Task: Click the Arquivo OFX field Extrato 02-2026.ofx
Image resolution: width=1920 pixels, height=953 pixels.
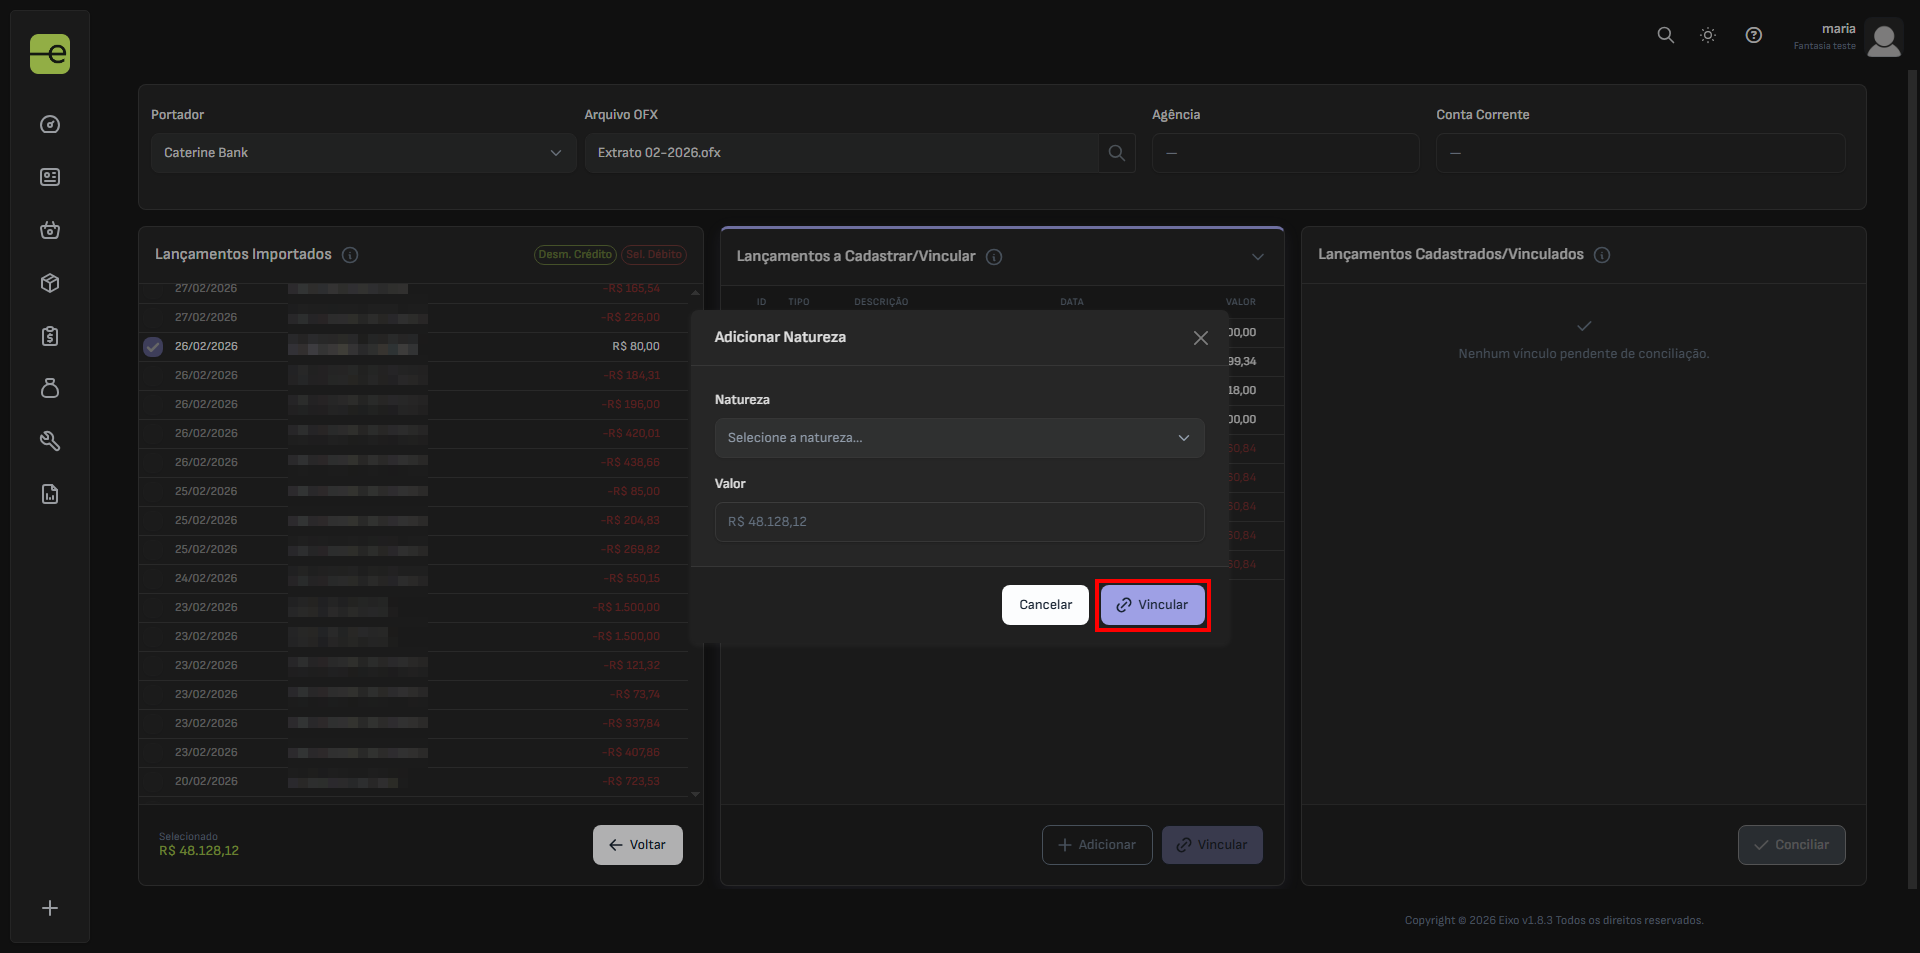Action: click(841, 153)
